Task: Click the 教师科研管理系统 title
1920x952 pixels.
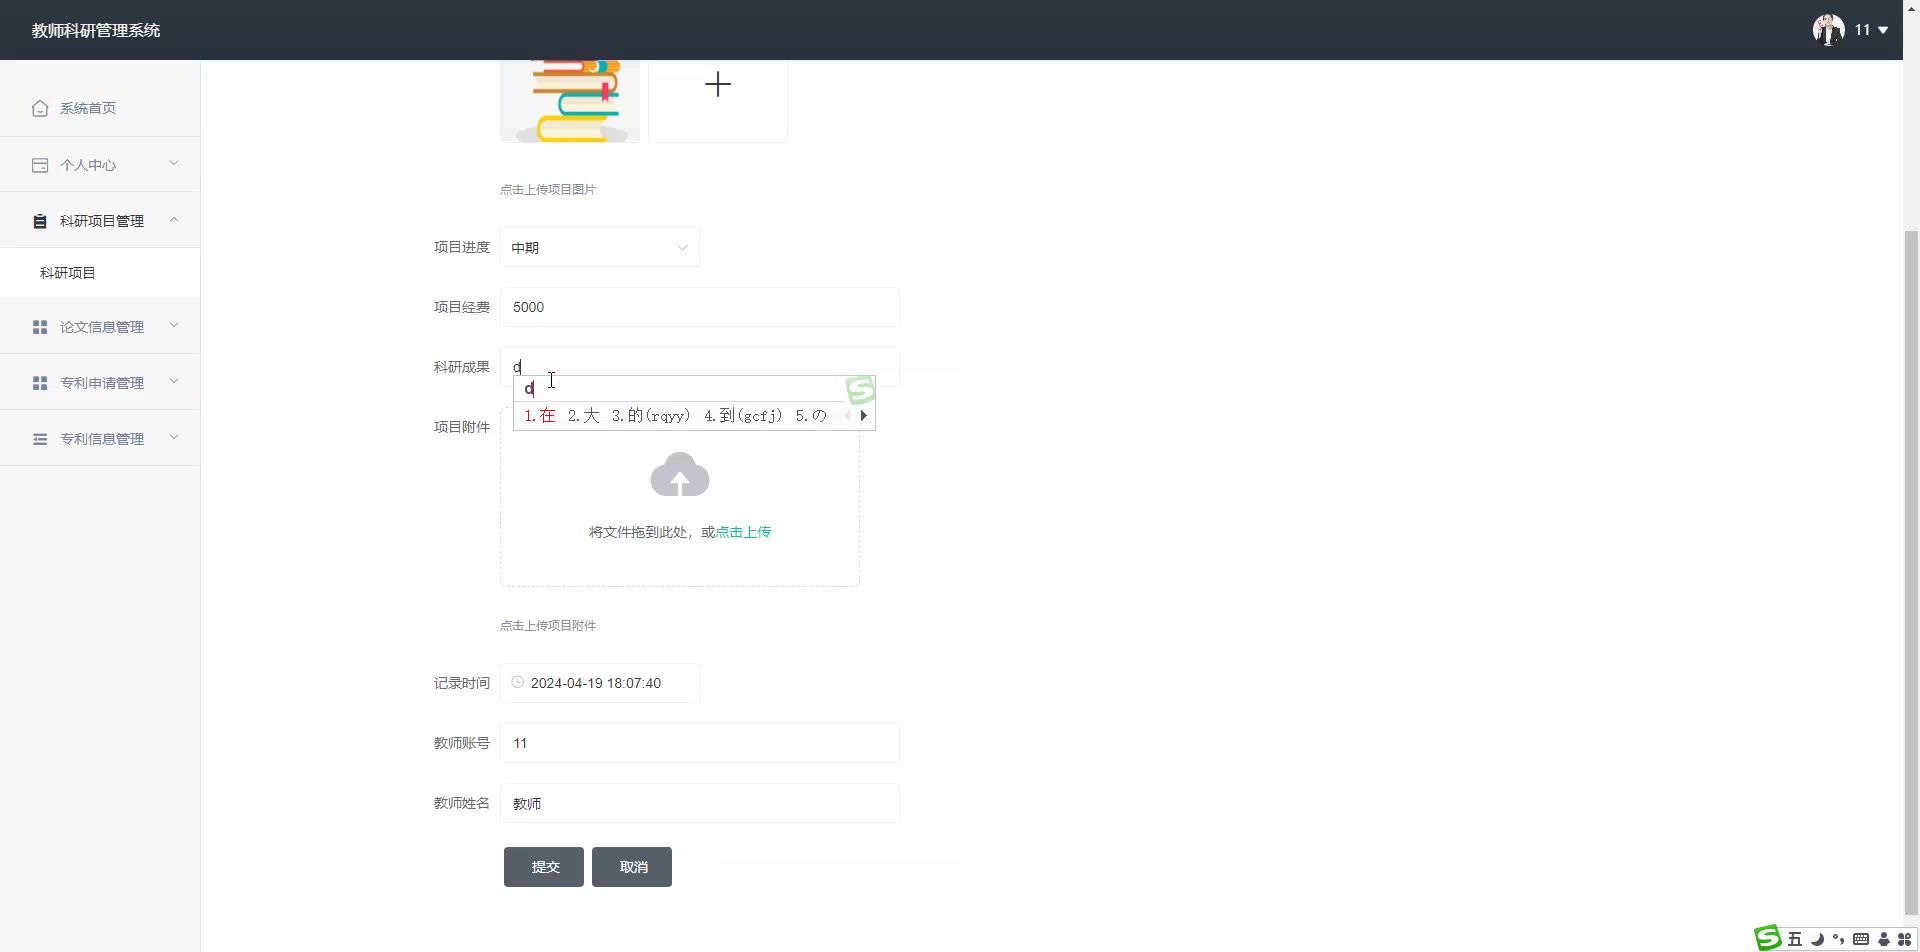Action: [x=96, y=30]
